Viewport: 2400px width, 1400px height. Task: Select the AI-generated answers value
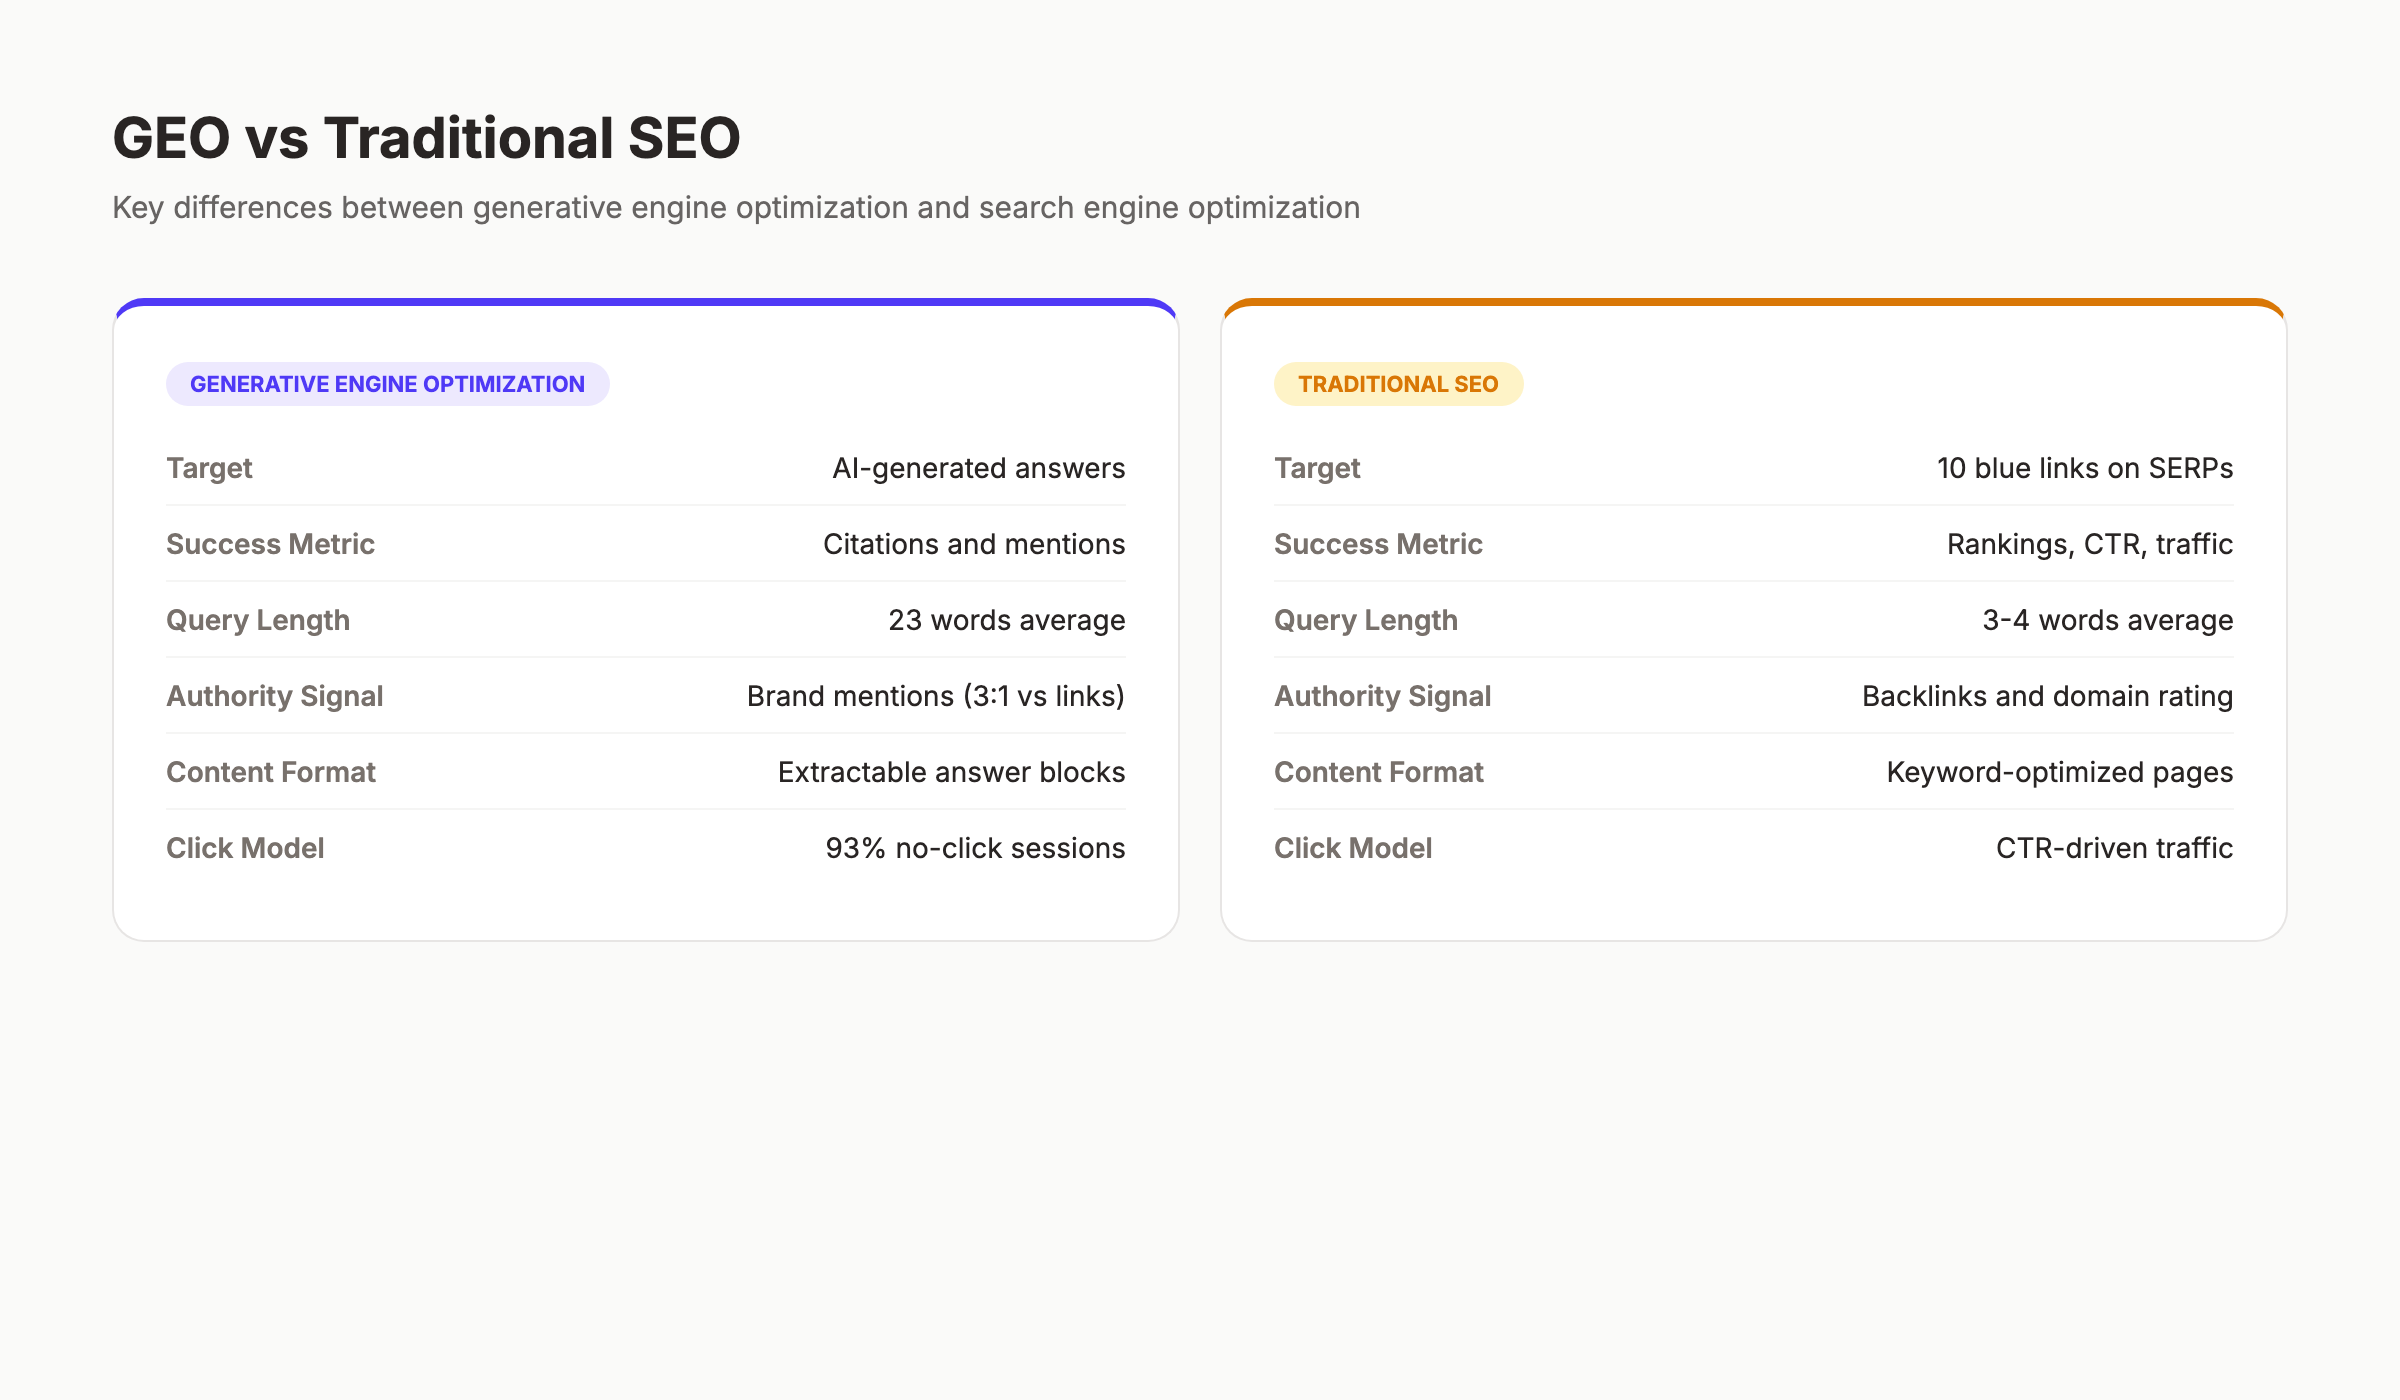click(x=979, y=467)
